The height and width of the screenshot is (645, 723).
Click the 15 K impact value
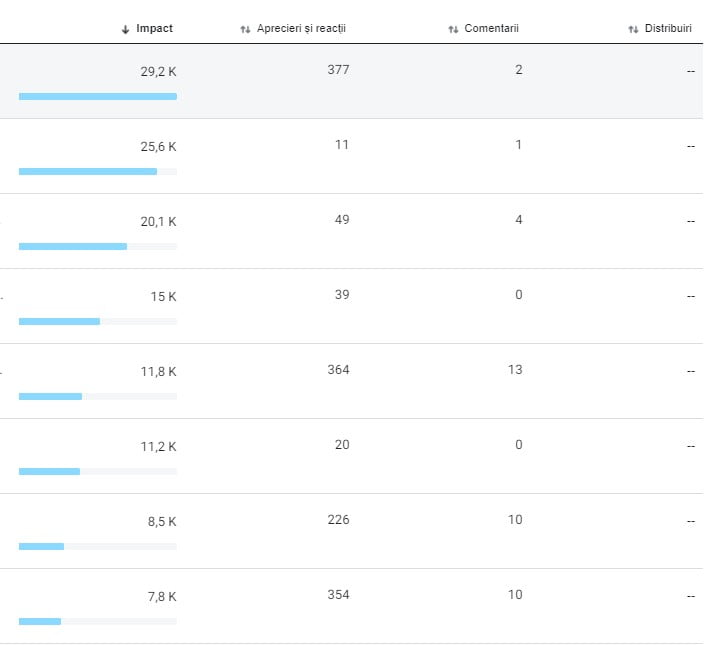click(x=163, y=297)
